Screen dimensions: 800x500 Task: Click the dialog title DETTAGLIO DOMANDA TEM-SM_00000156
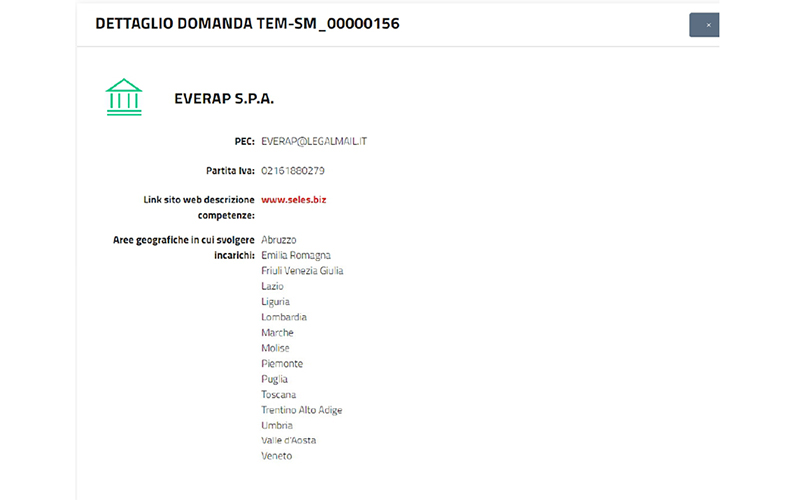(x=247, y=23)
